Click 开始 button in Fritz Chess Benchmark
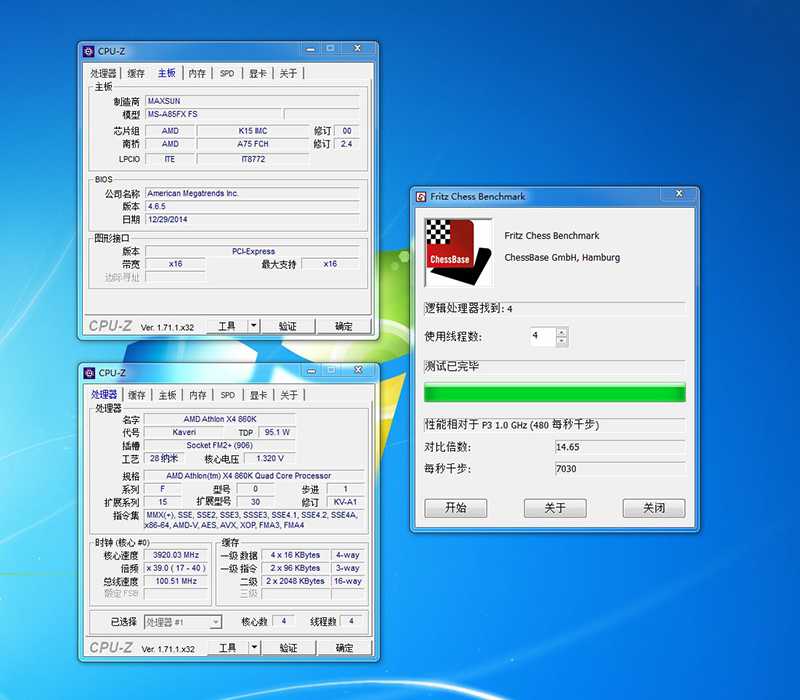The width and height of the screenshot is (800, 700). tap(456, 508)
